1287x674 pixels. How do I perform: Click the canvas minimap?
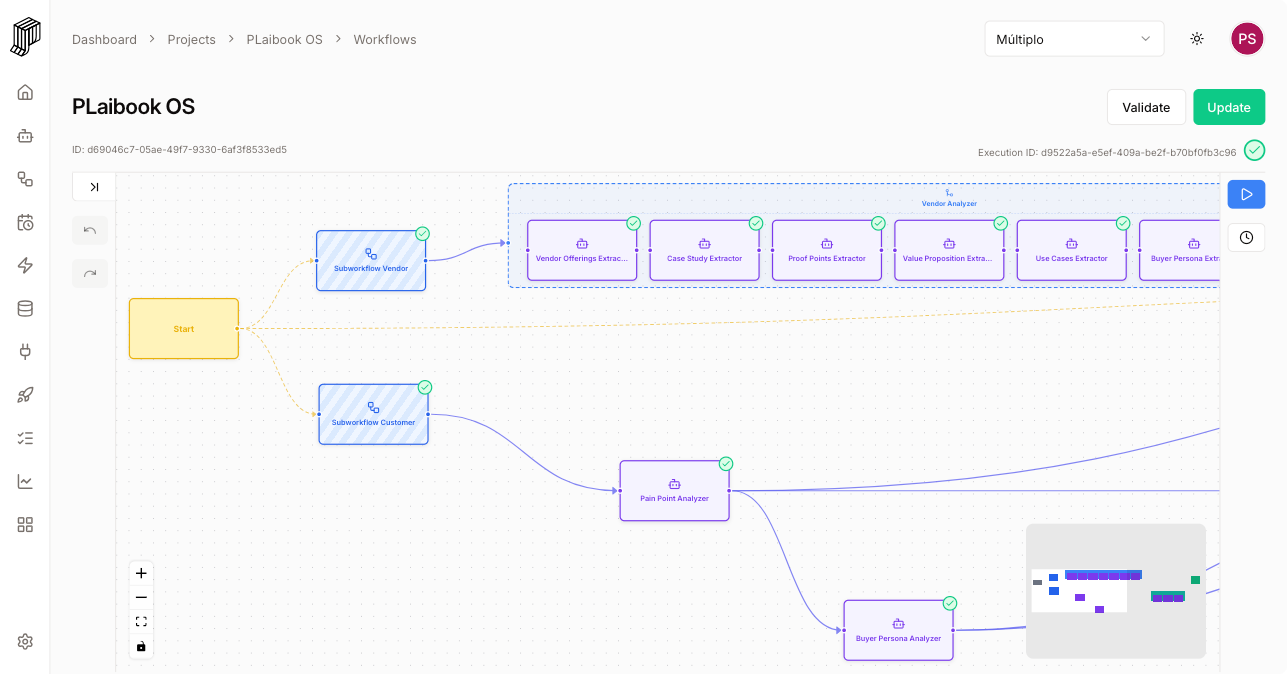tap(1116, 591)
